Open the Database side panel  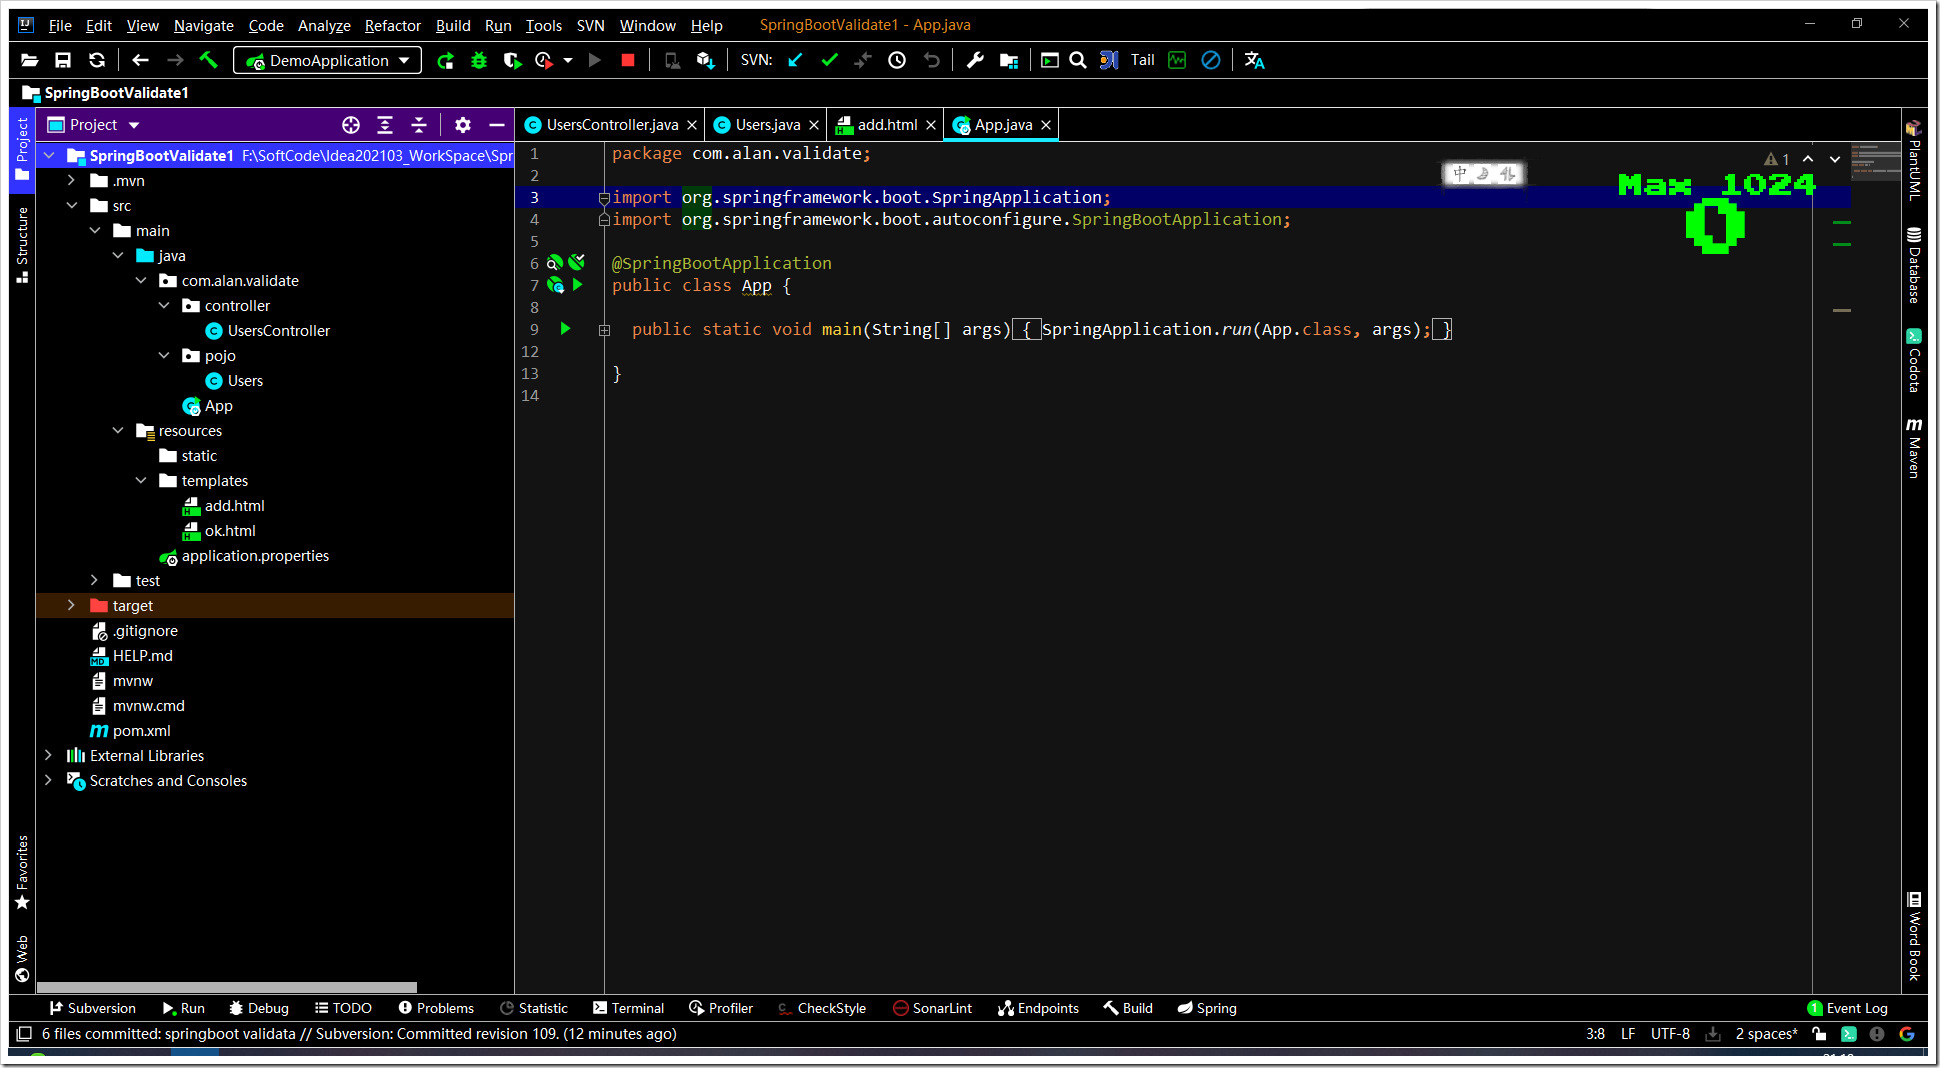click(x=1914, y=265)
